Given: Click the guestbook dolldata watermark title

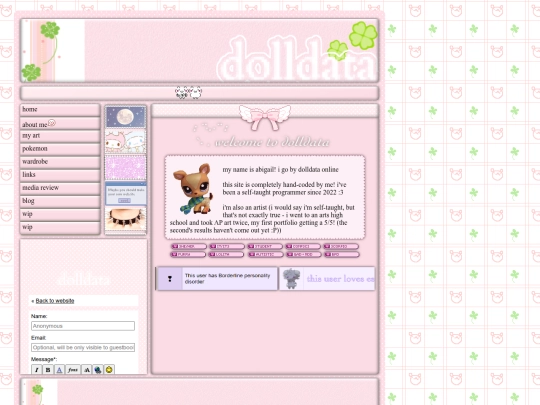Looking at the screenshot, I should coord(84,279).
